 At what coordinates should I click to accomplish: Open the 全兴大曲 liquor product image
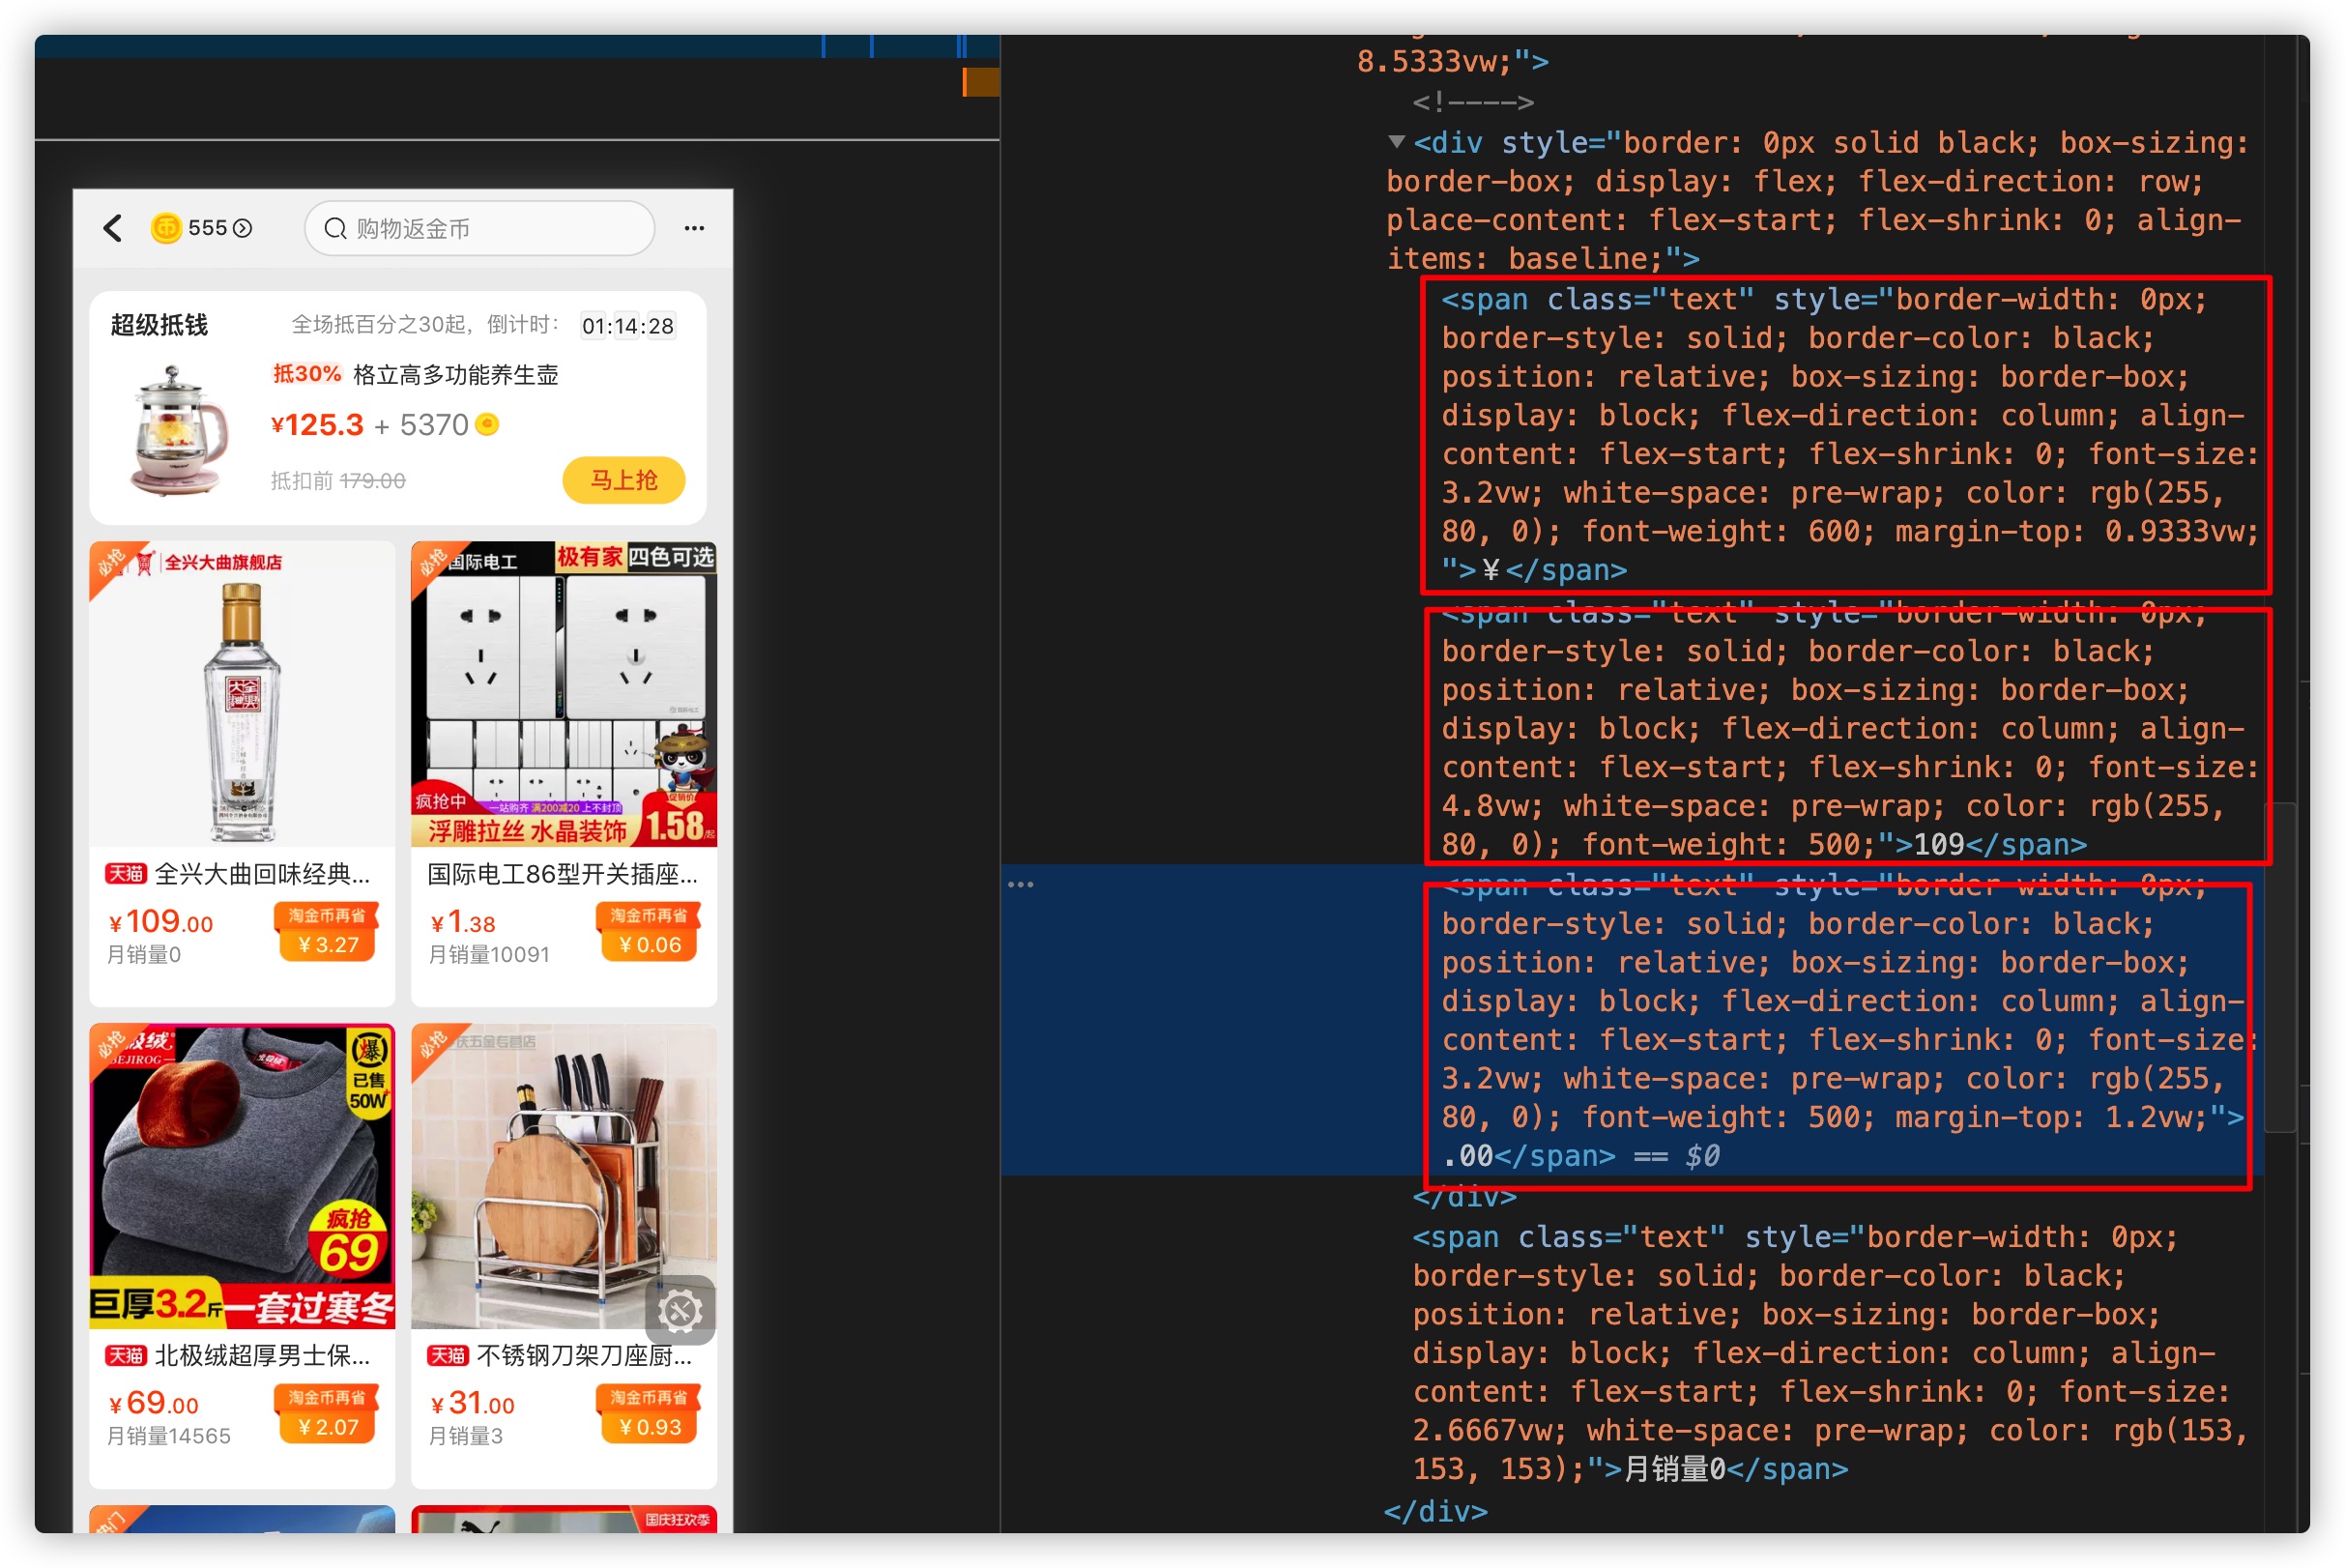242,694
